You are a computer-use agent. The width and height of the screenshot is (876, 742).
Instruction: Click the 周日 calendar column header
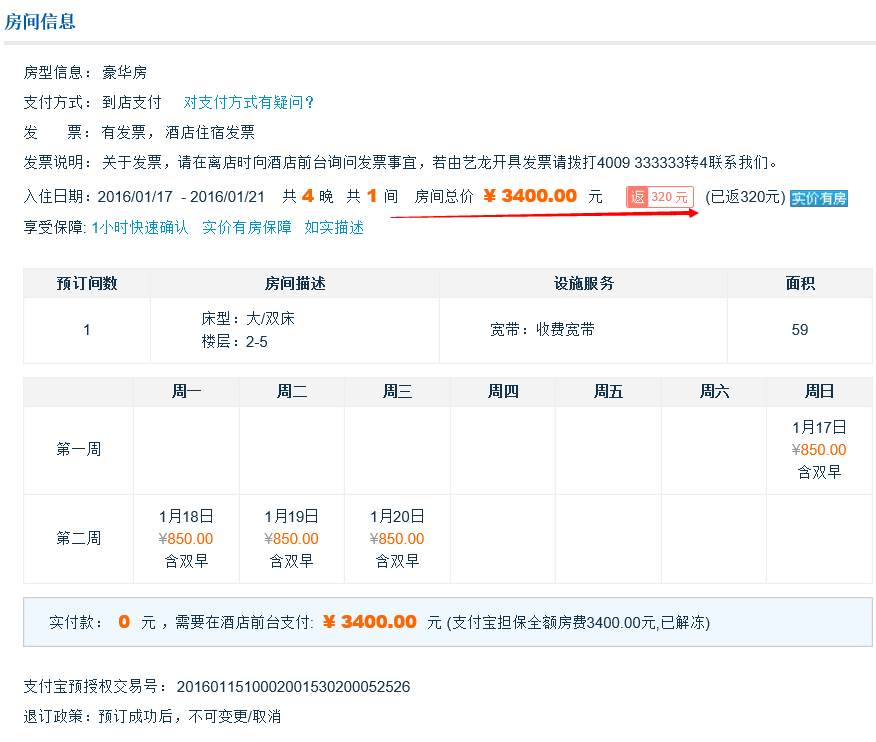tap(819, 392)
